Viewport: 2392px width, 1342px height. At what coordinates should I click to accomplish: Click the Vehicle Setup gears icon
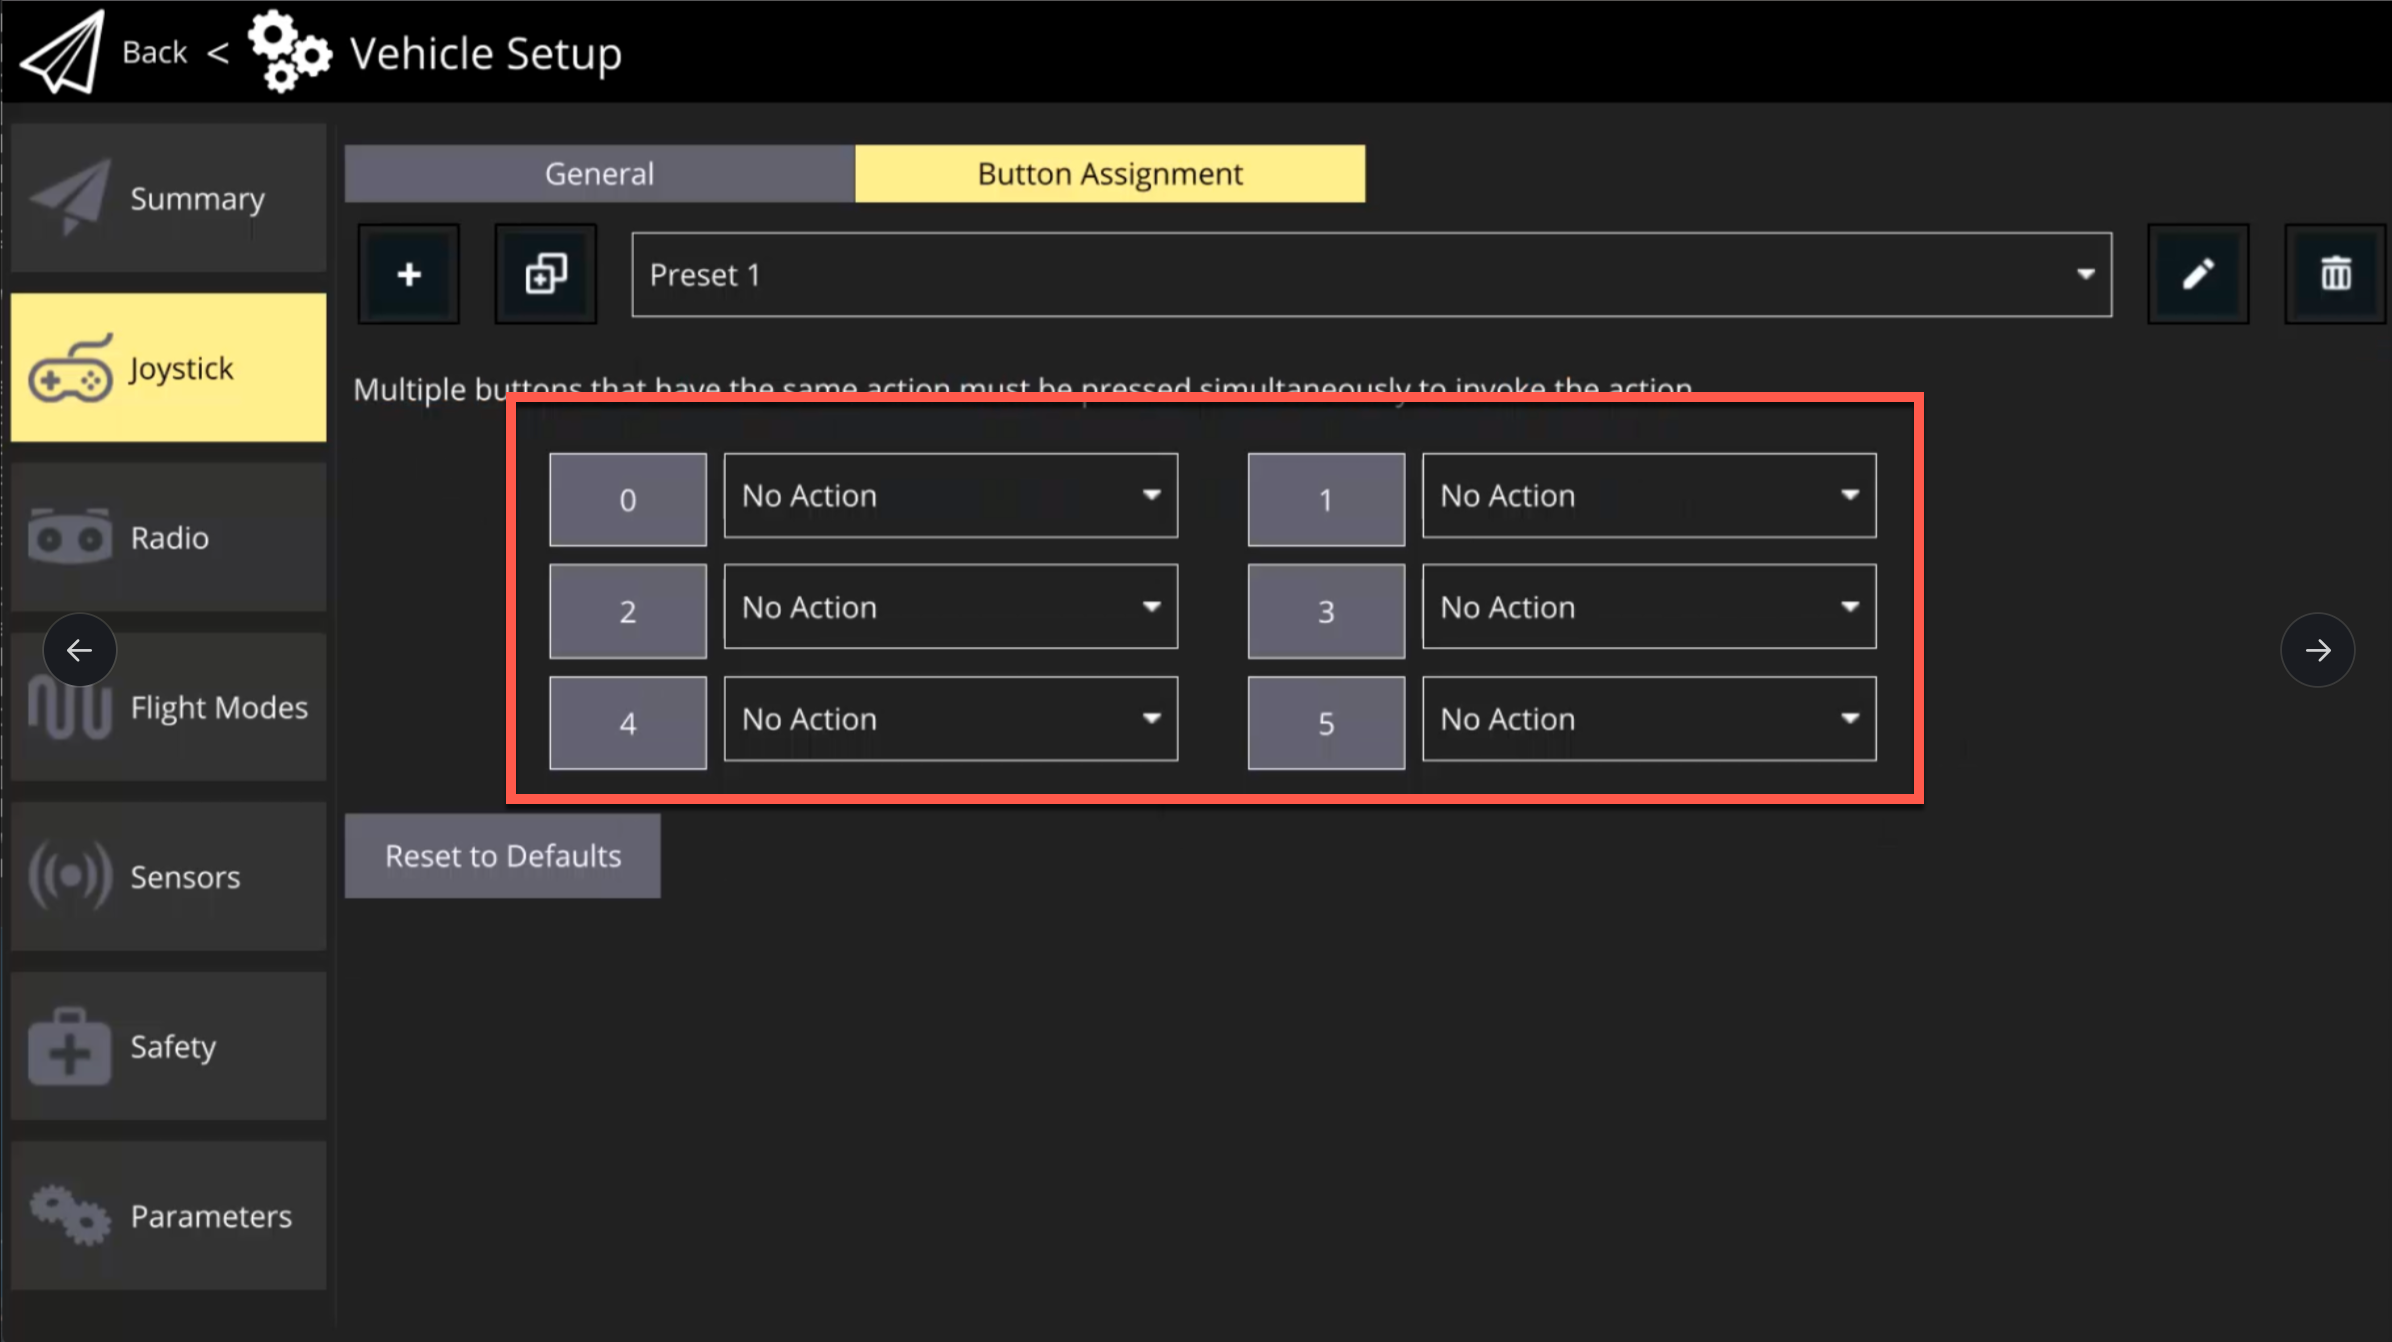pyautogui.click(x=288, y=52)
